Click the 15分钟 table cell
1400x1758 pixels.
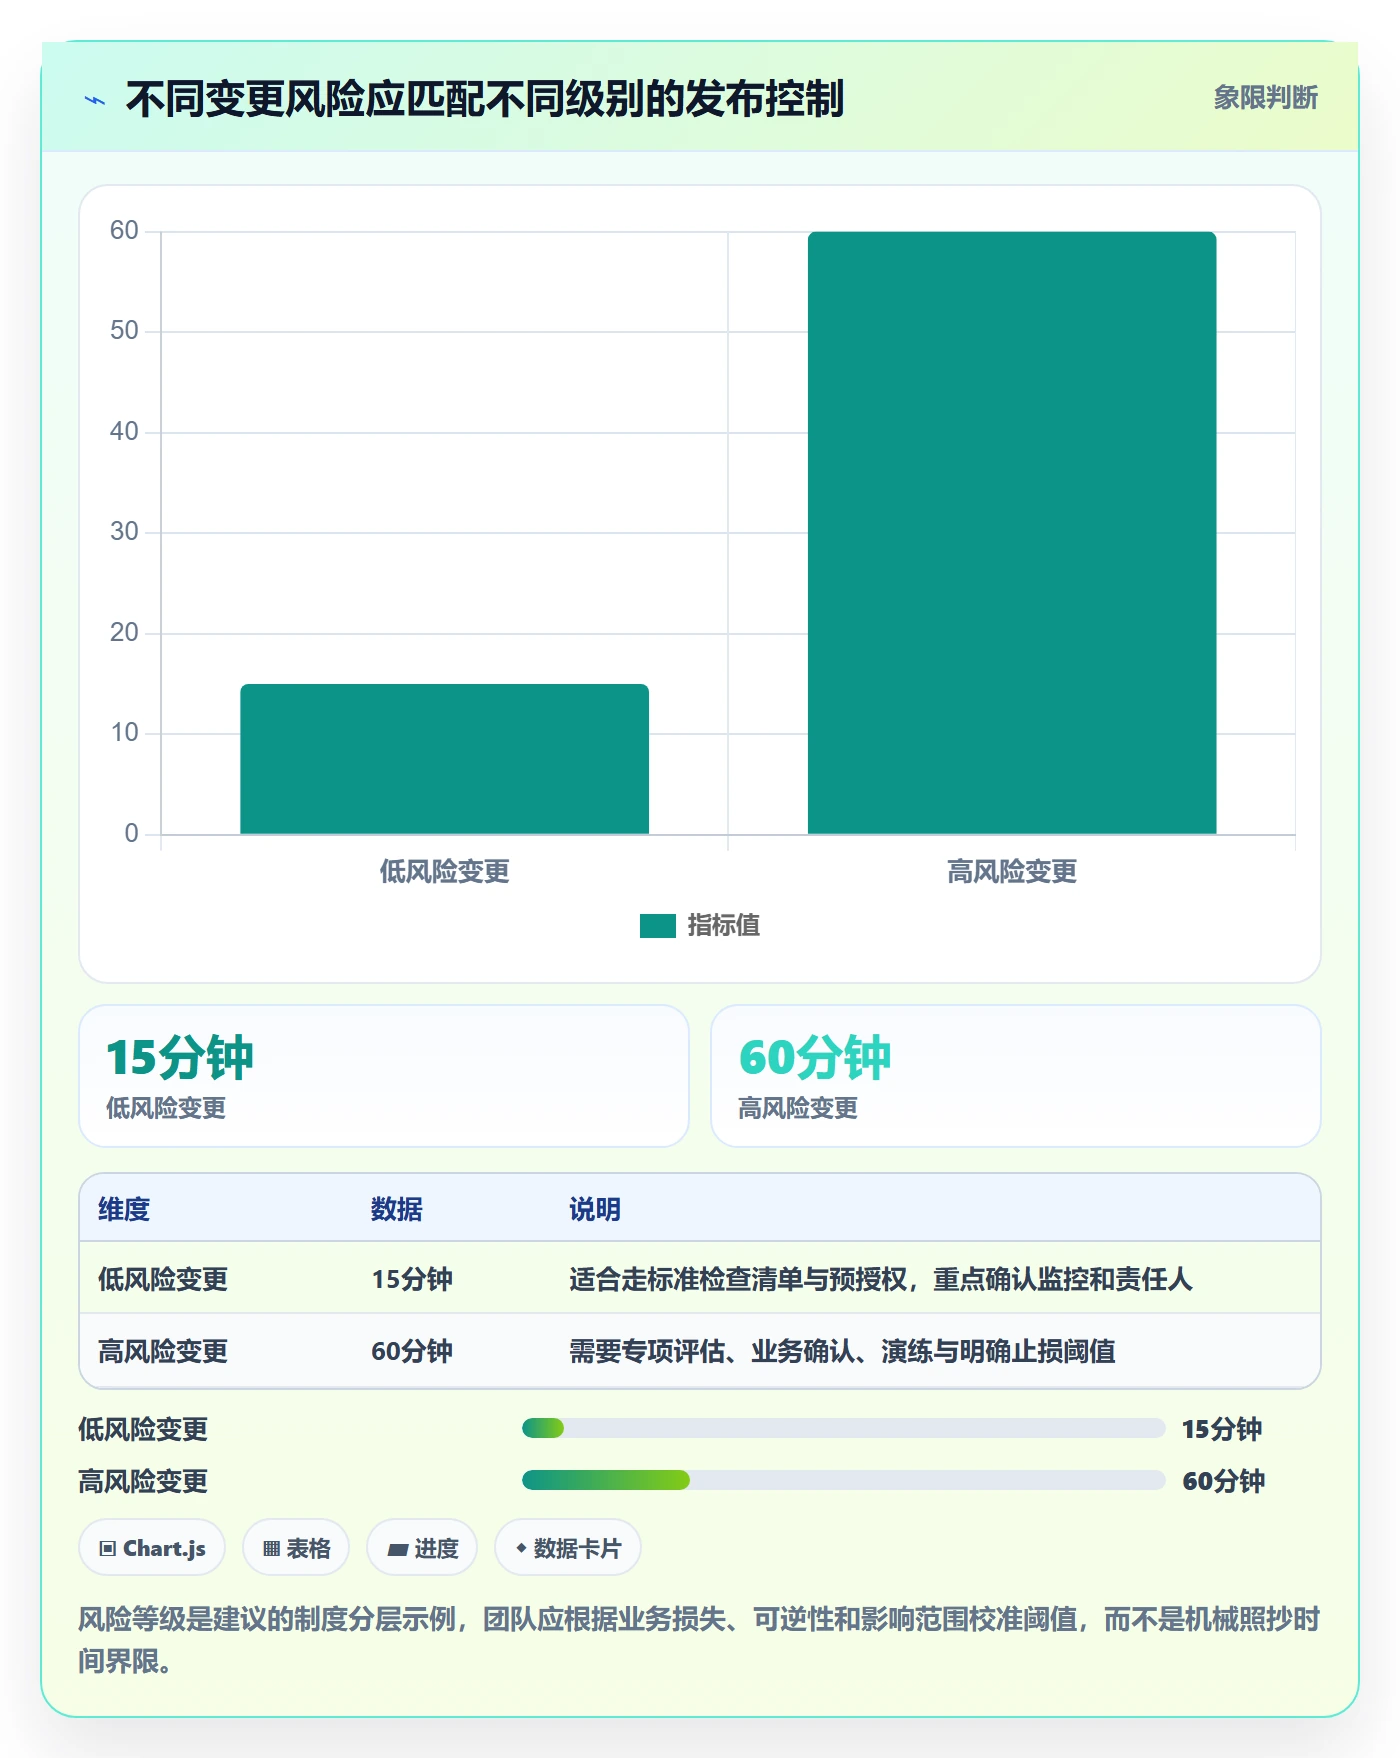412,1279
